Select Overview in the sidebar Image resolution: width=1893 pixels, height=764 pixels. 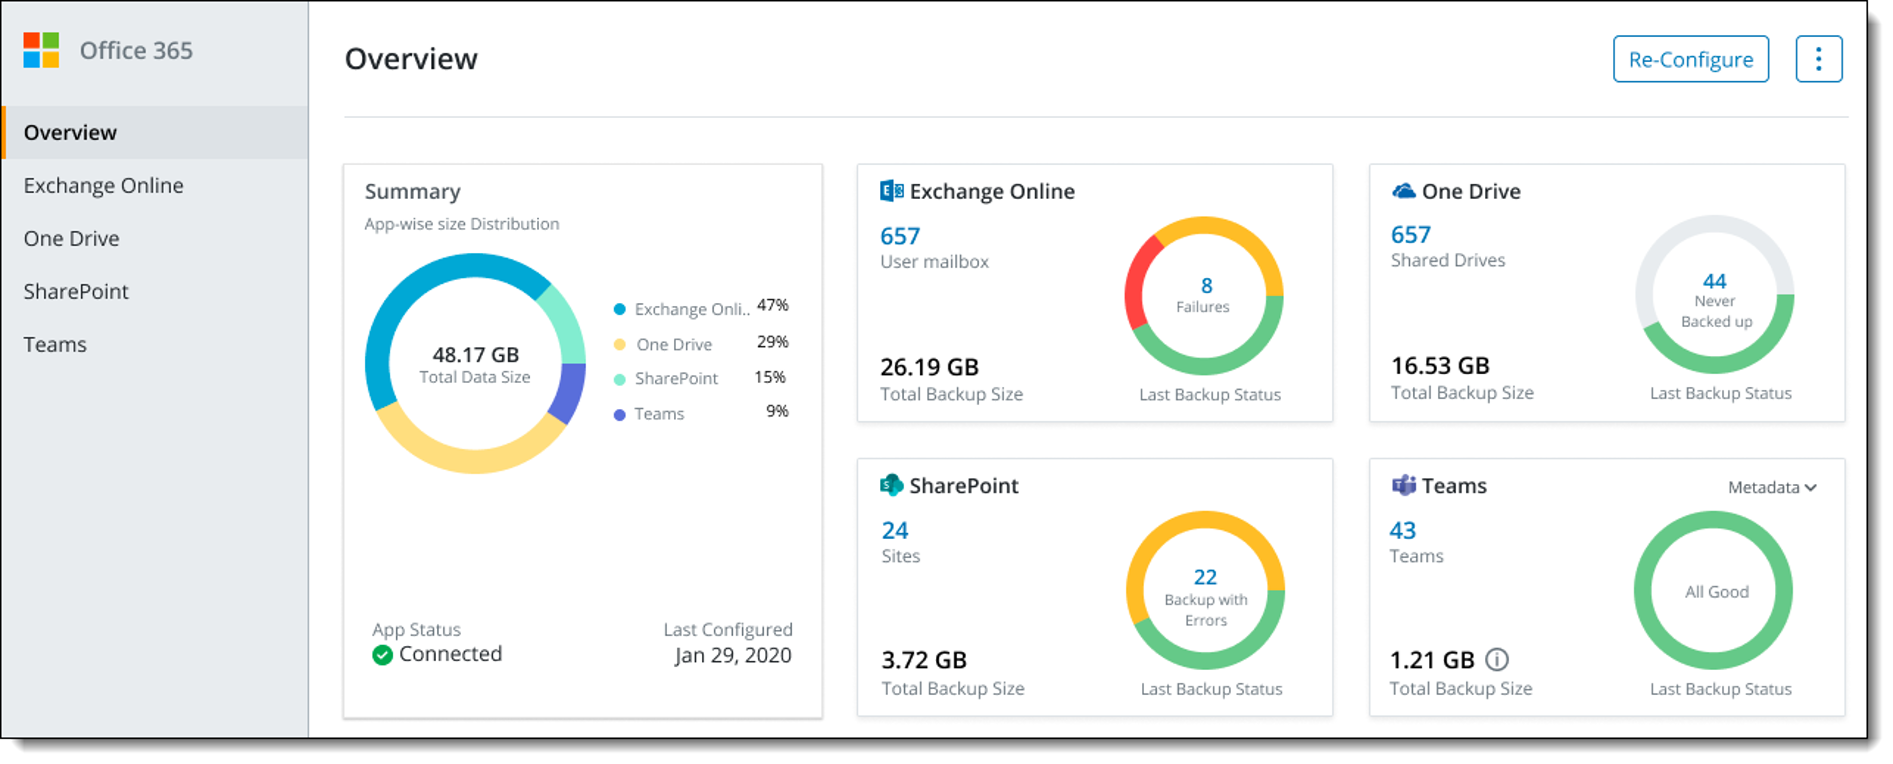155,132
